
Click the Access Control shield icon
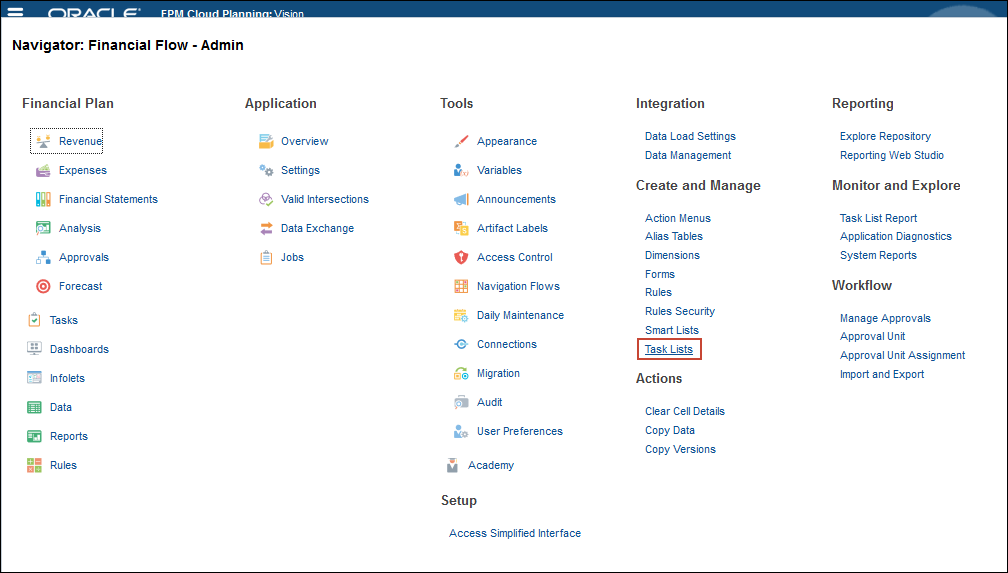click(x=461, y=257)
